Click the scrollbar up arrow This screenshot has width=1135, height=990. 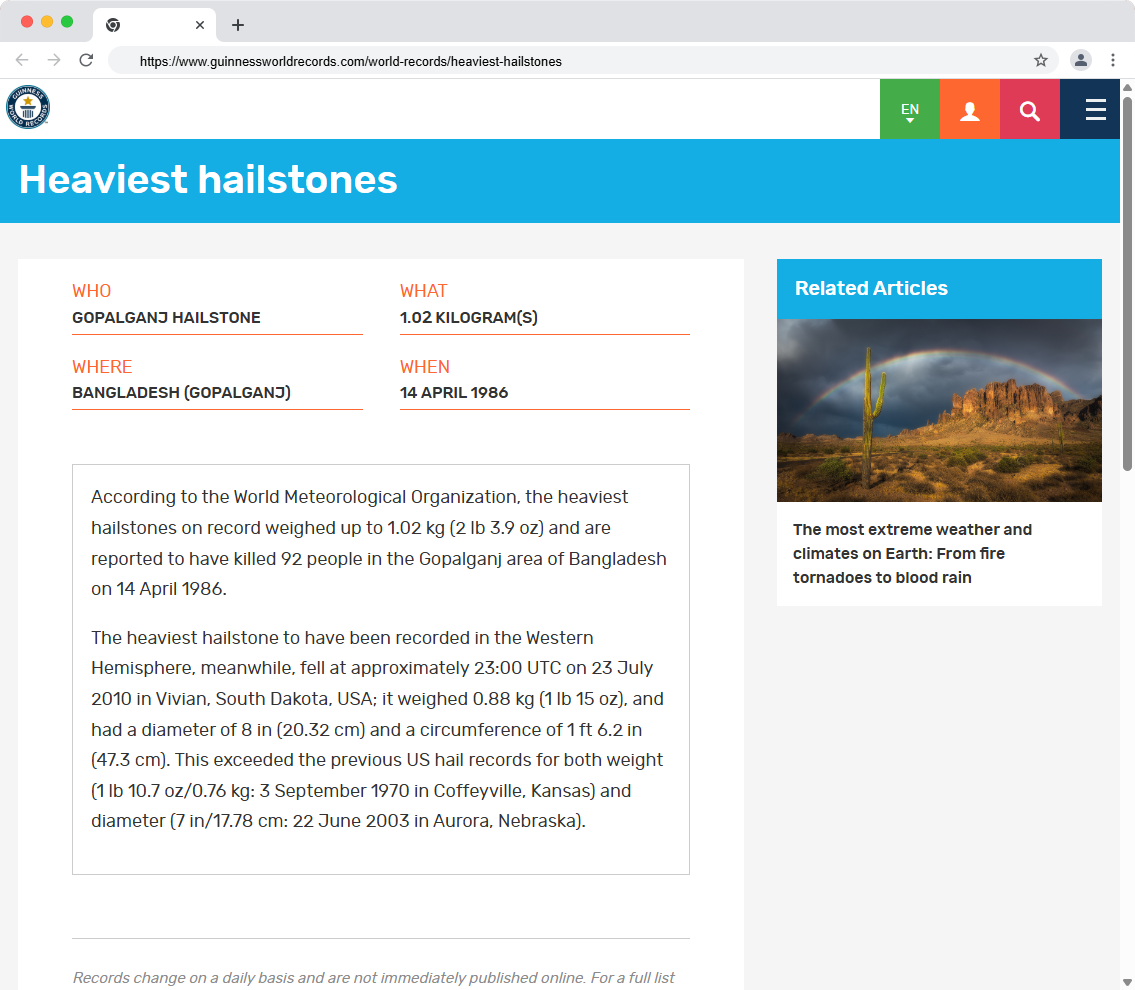click(1127, 87)
